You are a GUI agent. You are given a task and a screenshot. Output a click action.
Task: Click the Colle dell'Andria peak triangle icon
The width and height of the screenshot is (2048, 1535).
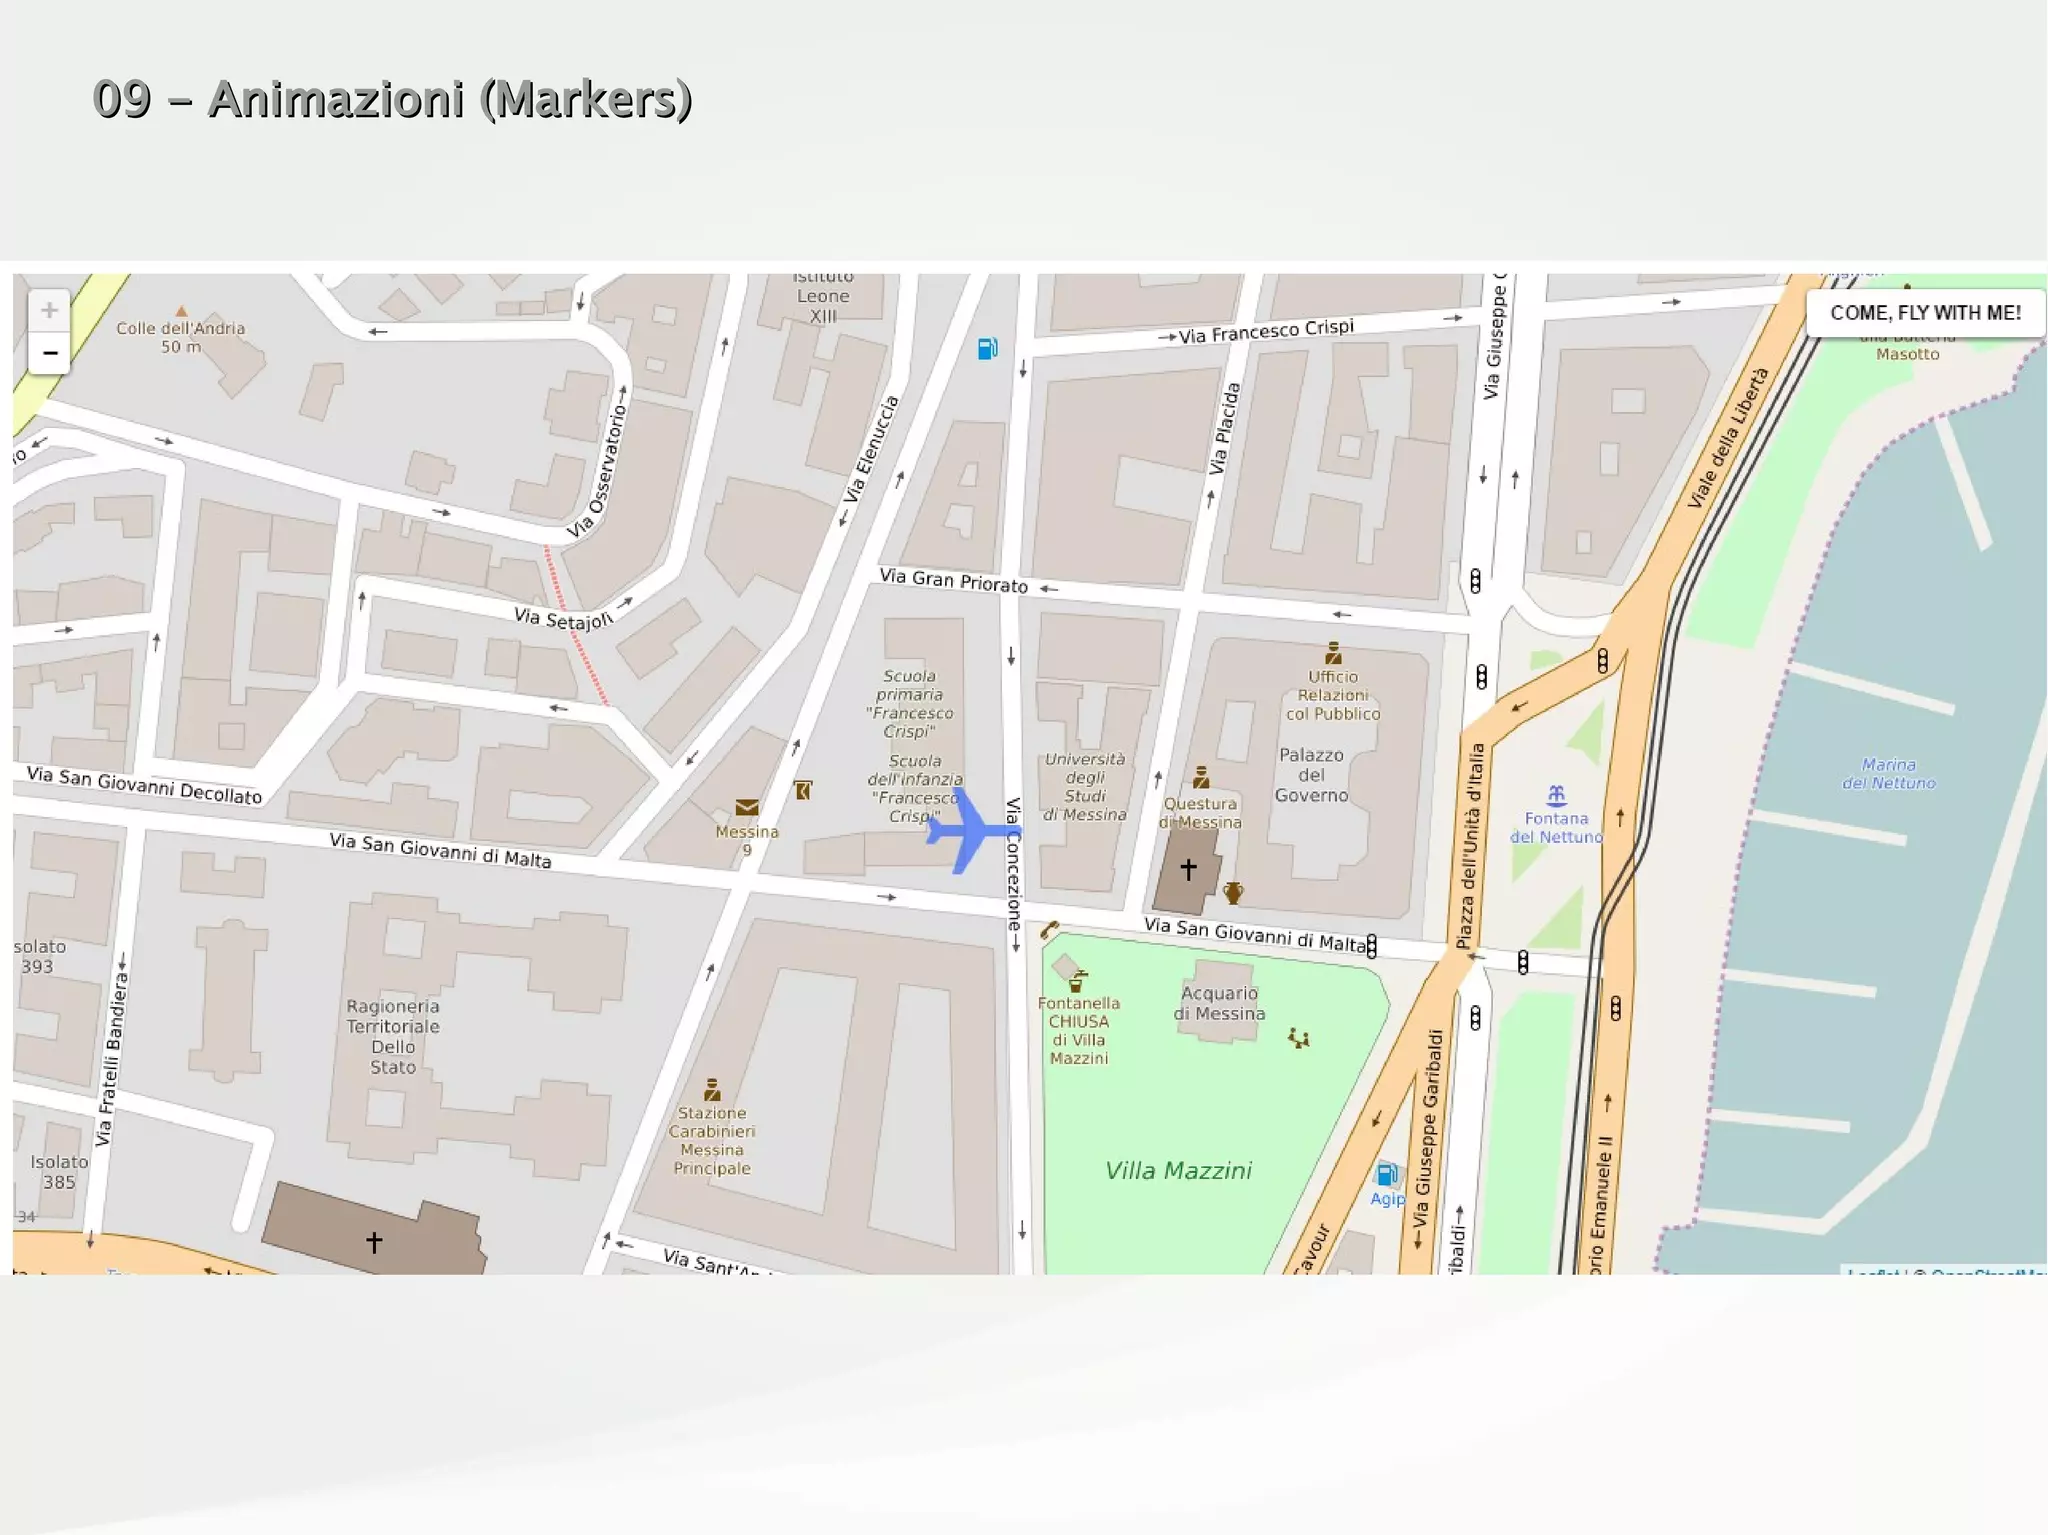[181, 312]
